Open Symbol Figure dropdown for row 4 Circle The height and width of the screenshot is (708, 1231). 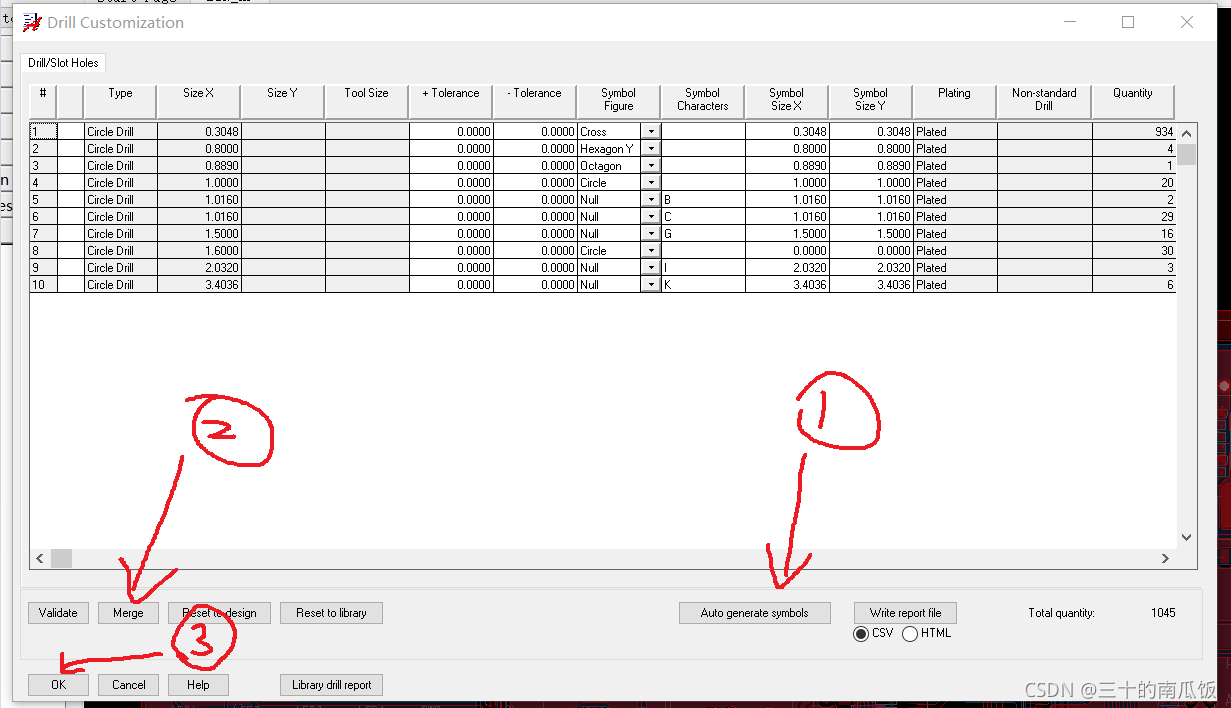pyautogui.click(x=651, y=183)
